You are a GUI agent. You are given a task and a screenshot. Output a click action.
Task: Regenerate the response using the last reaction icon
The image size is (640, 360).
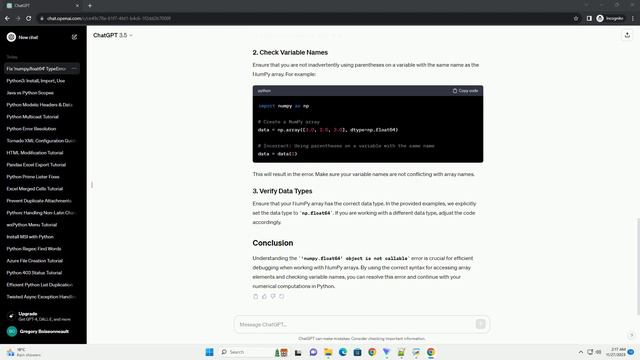pos(282,296)
